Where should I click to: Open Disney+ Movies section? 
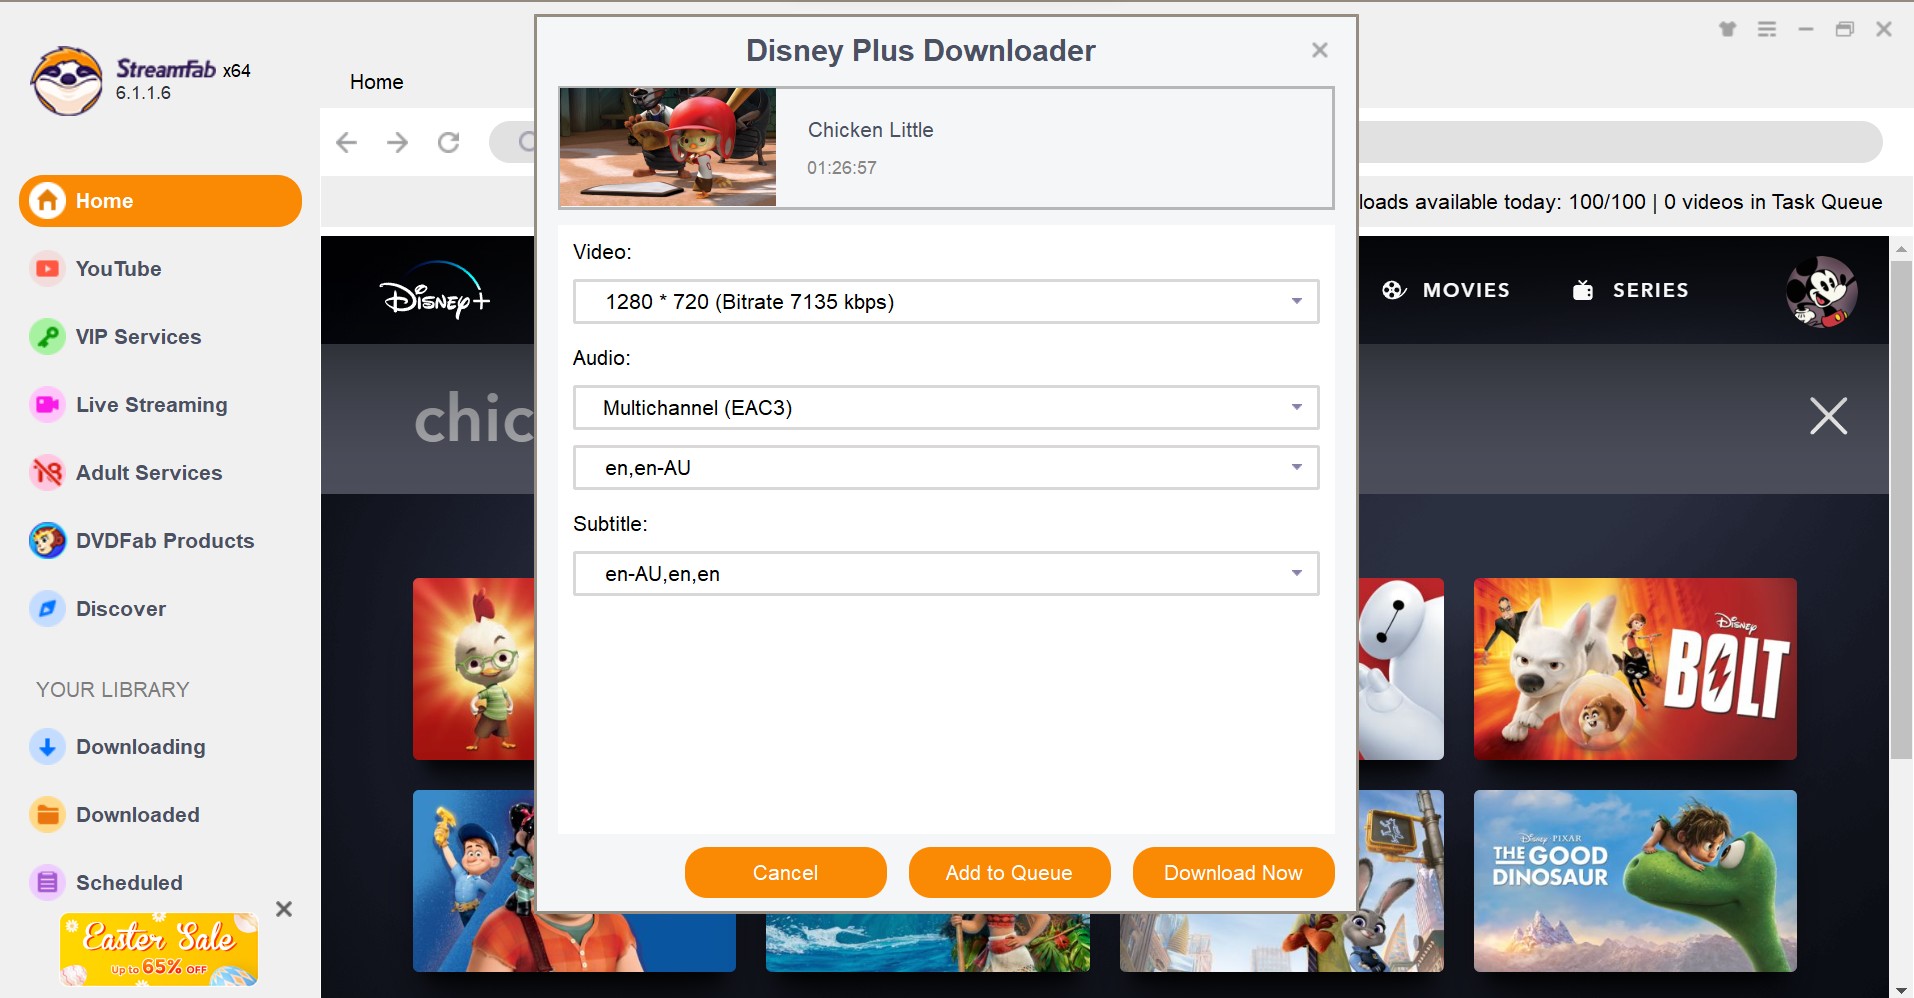pos(1446,290)
